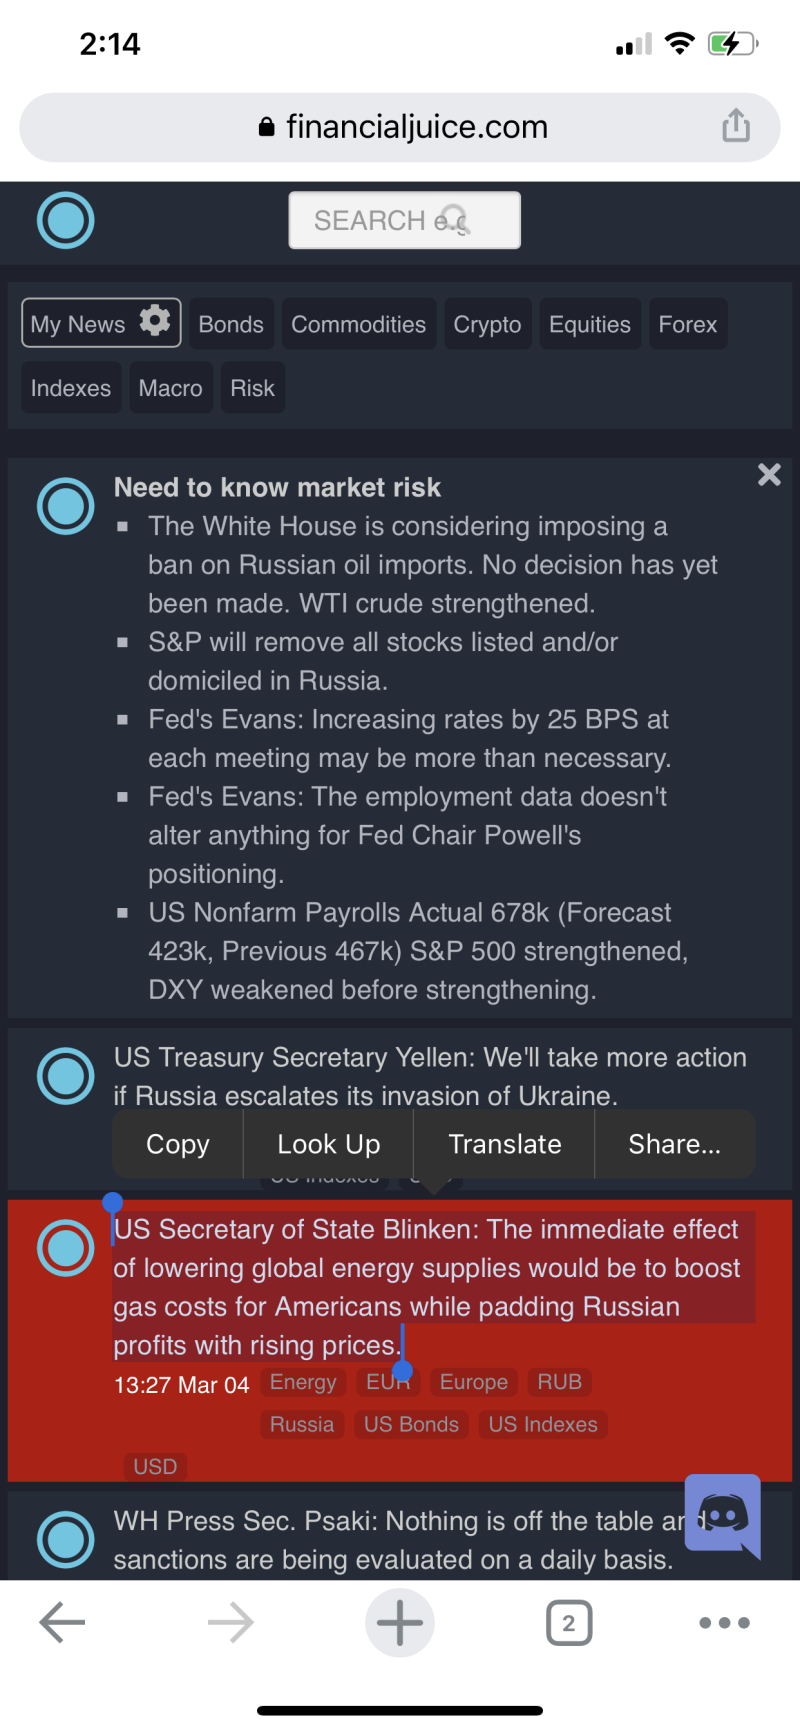The image size is (800, 1731).
Task: Tap the FinancialJuice logo in header
Action: point(66,220)
